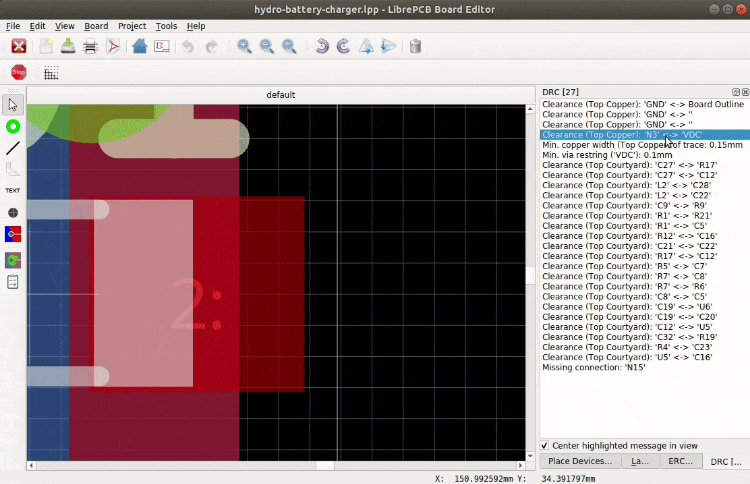Float the DRC dock panel
This screenshot has height=484, width=750.
tap(735, 91)
